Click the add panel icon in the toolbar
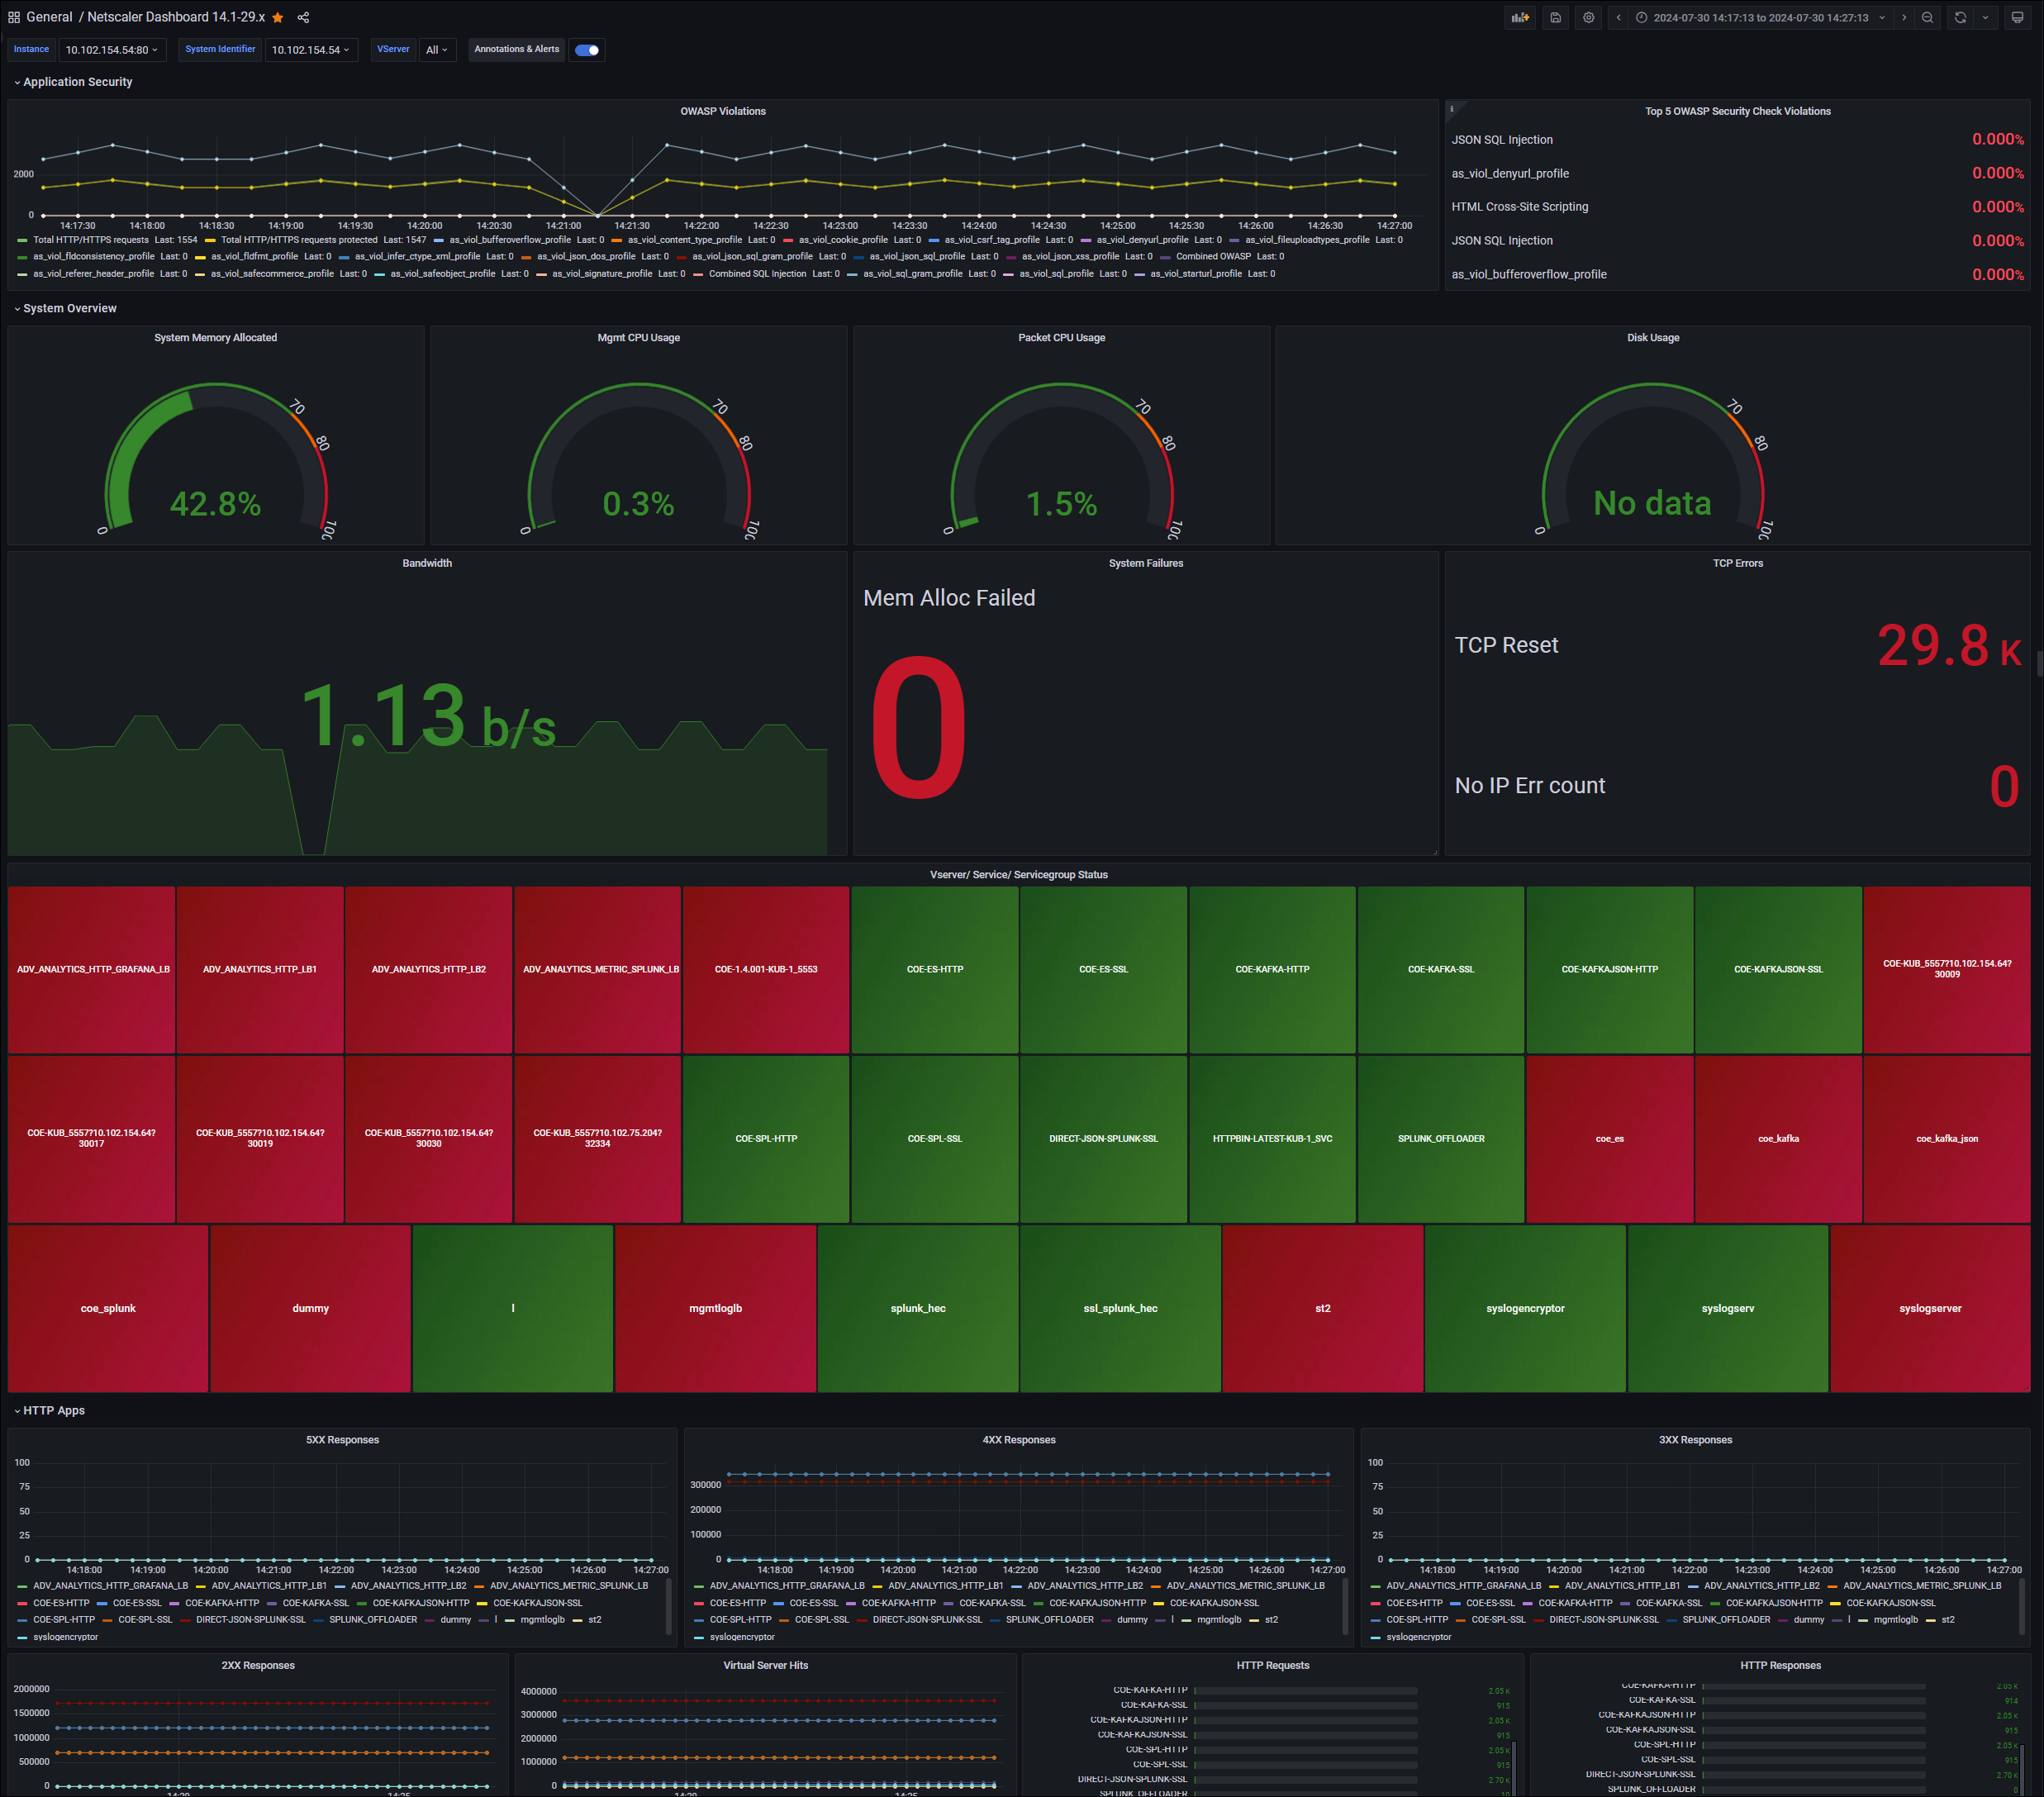 [x=1520, y=17]
